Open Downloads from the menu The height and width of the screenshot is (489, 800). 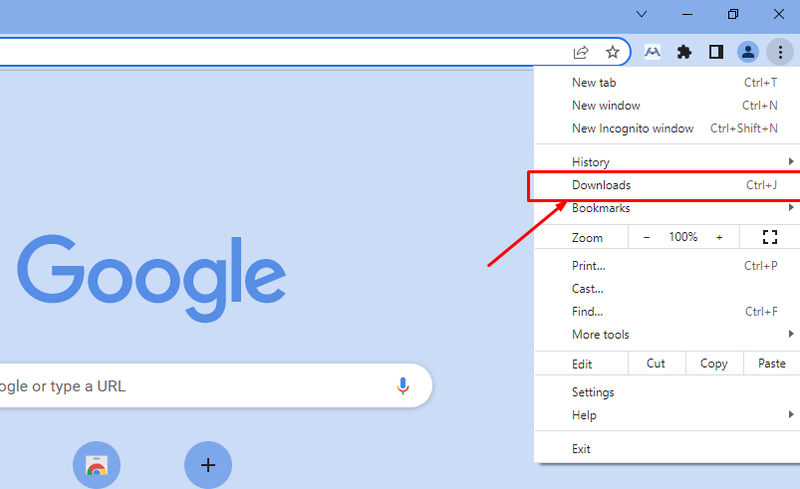tap(667, 185)
